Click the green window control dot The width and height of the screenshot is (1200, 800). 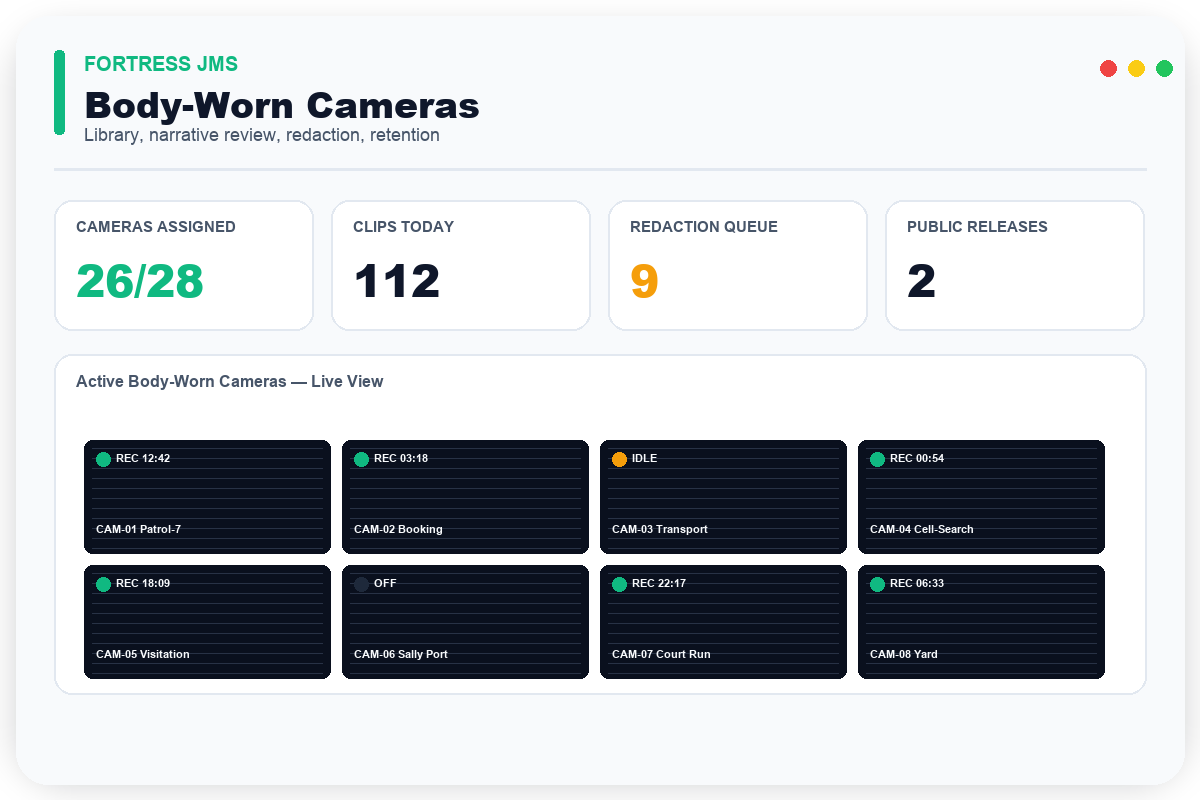click(x=1164, y=68)
